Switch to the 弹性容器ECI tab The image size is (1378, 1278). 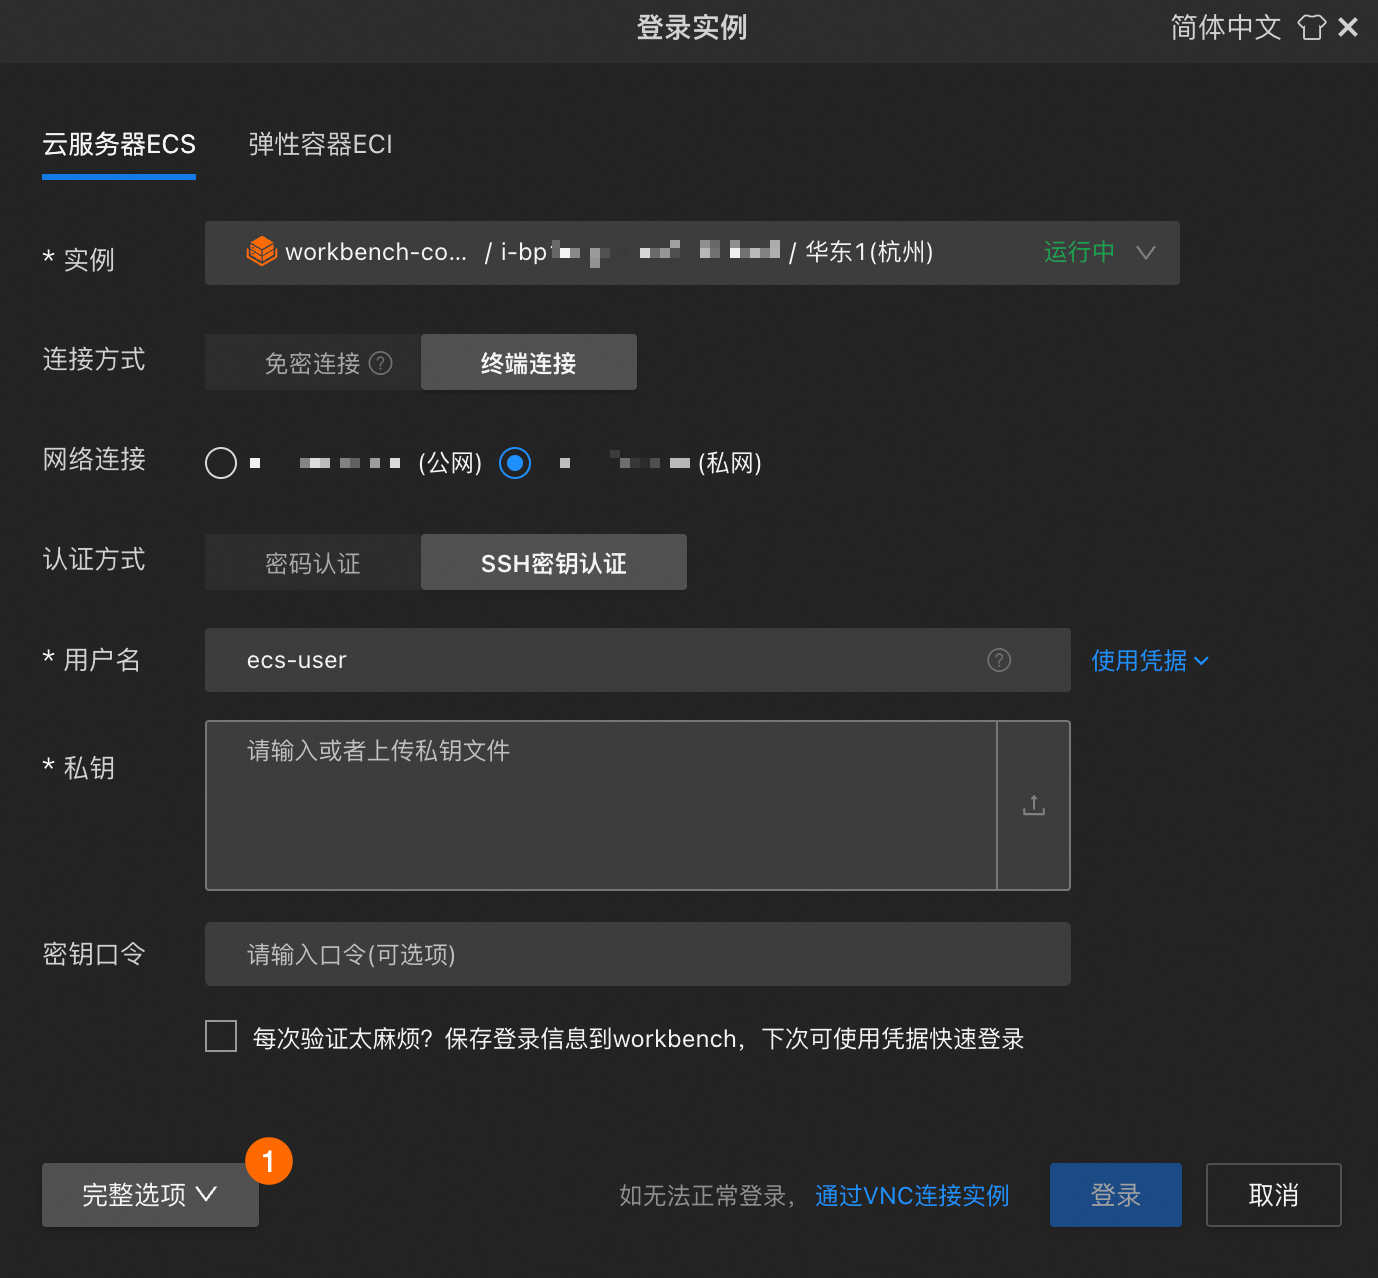(x=321, y=145)
